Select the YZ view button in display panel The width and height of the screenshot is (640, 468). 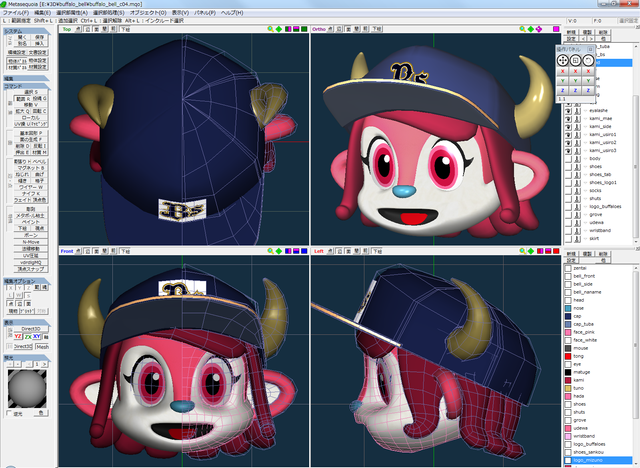click(x=18, y=336)
